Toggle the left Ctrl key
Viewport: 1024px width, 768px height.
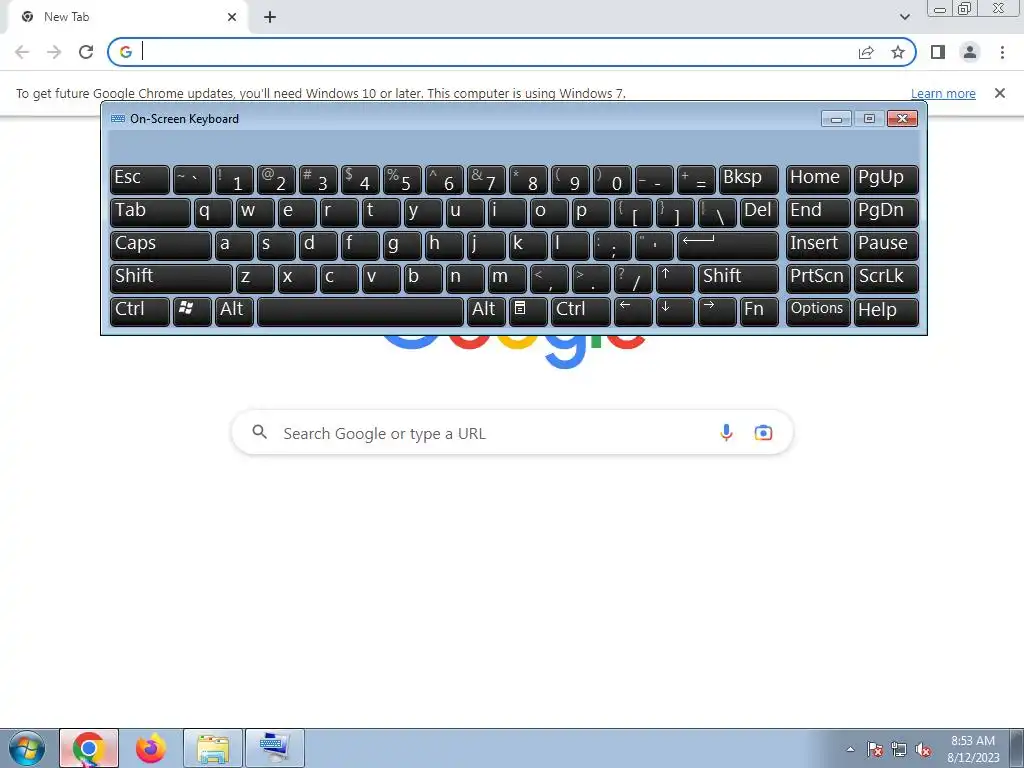click(x=140, y=311)
